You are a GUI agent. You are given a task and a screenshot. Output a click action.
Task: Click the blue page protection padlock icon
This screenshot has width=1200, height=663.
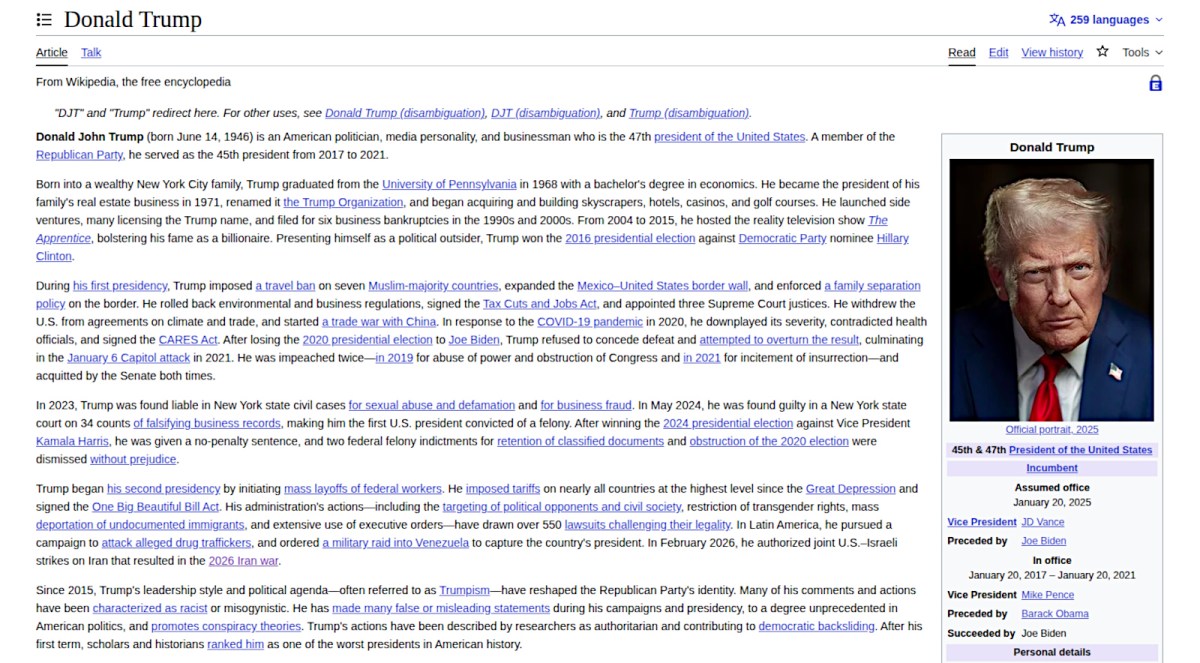(1155, 84)
